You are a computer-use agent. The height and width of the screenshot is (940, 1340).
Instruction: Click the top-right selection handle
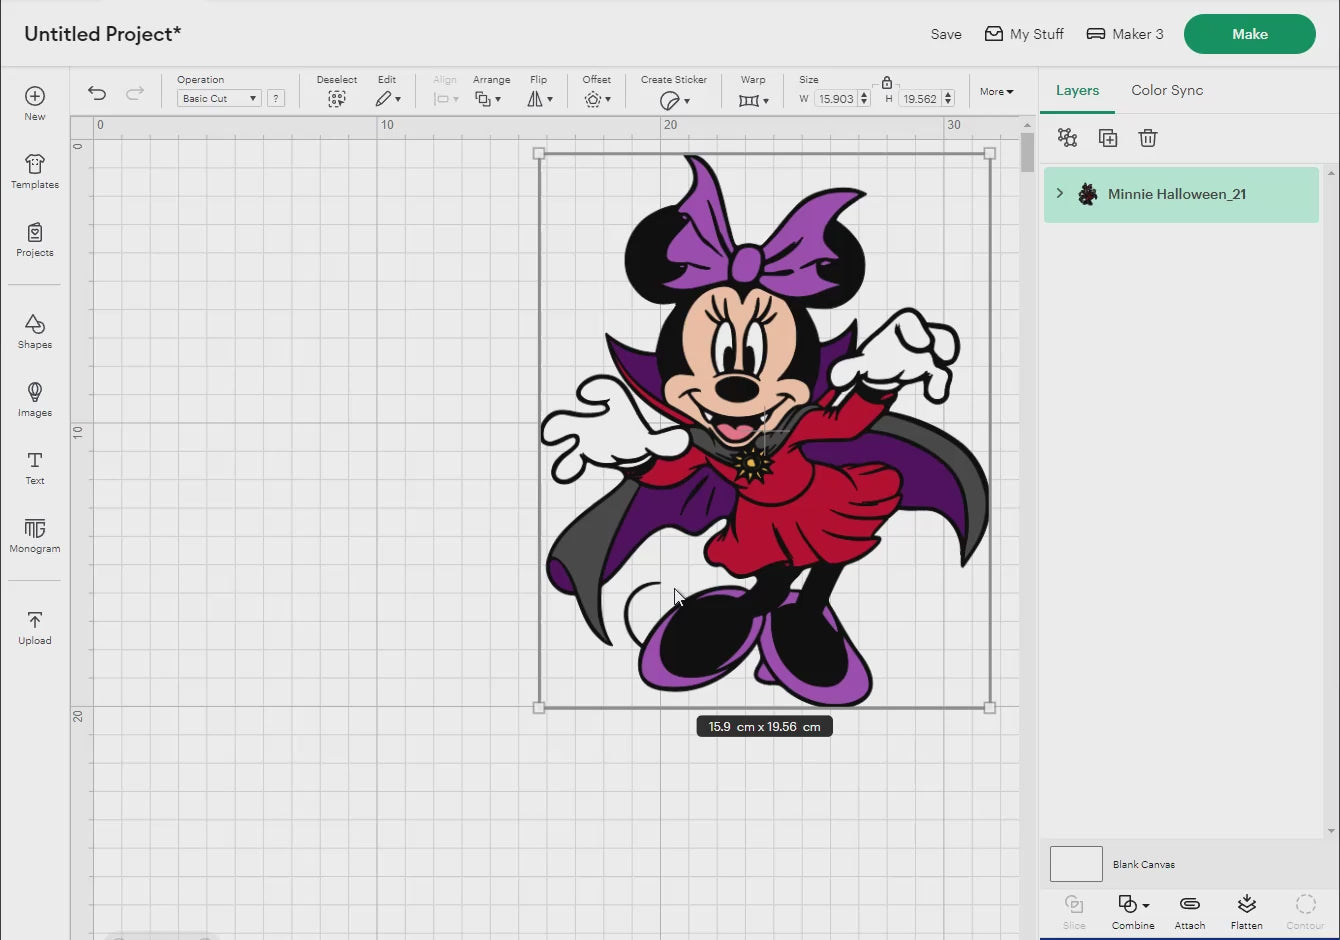[990, 154]
